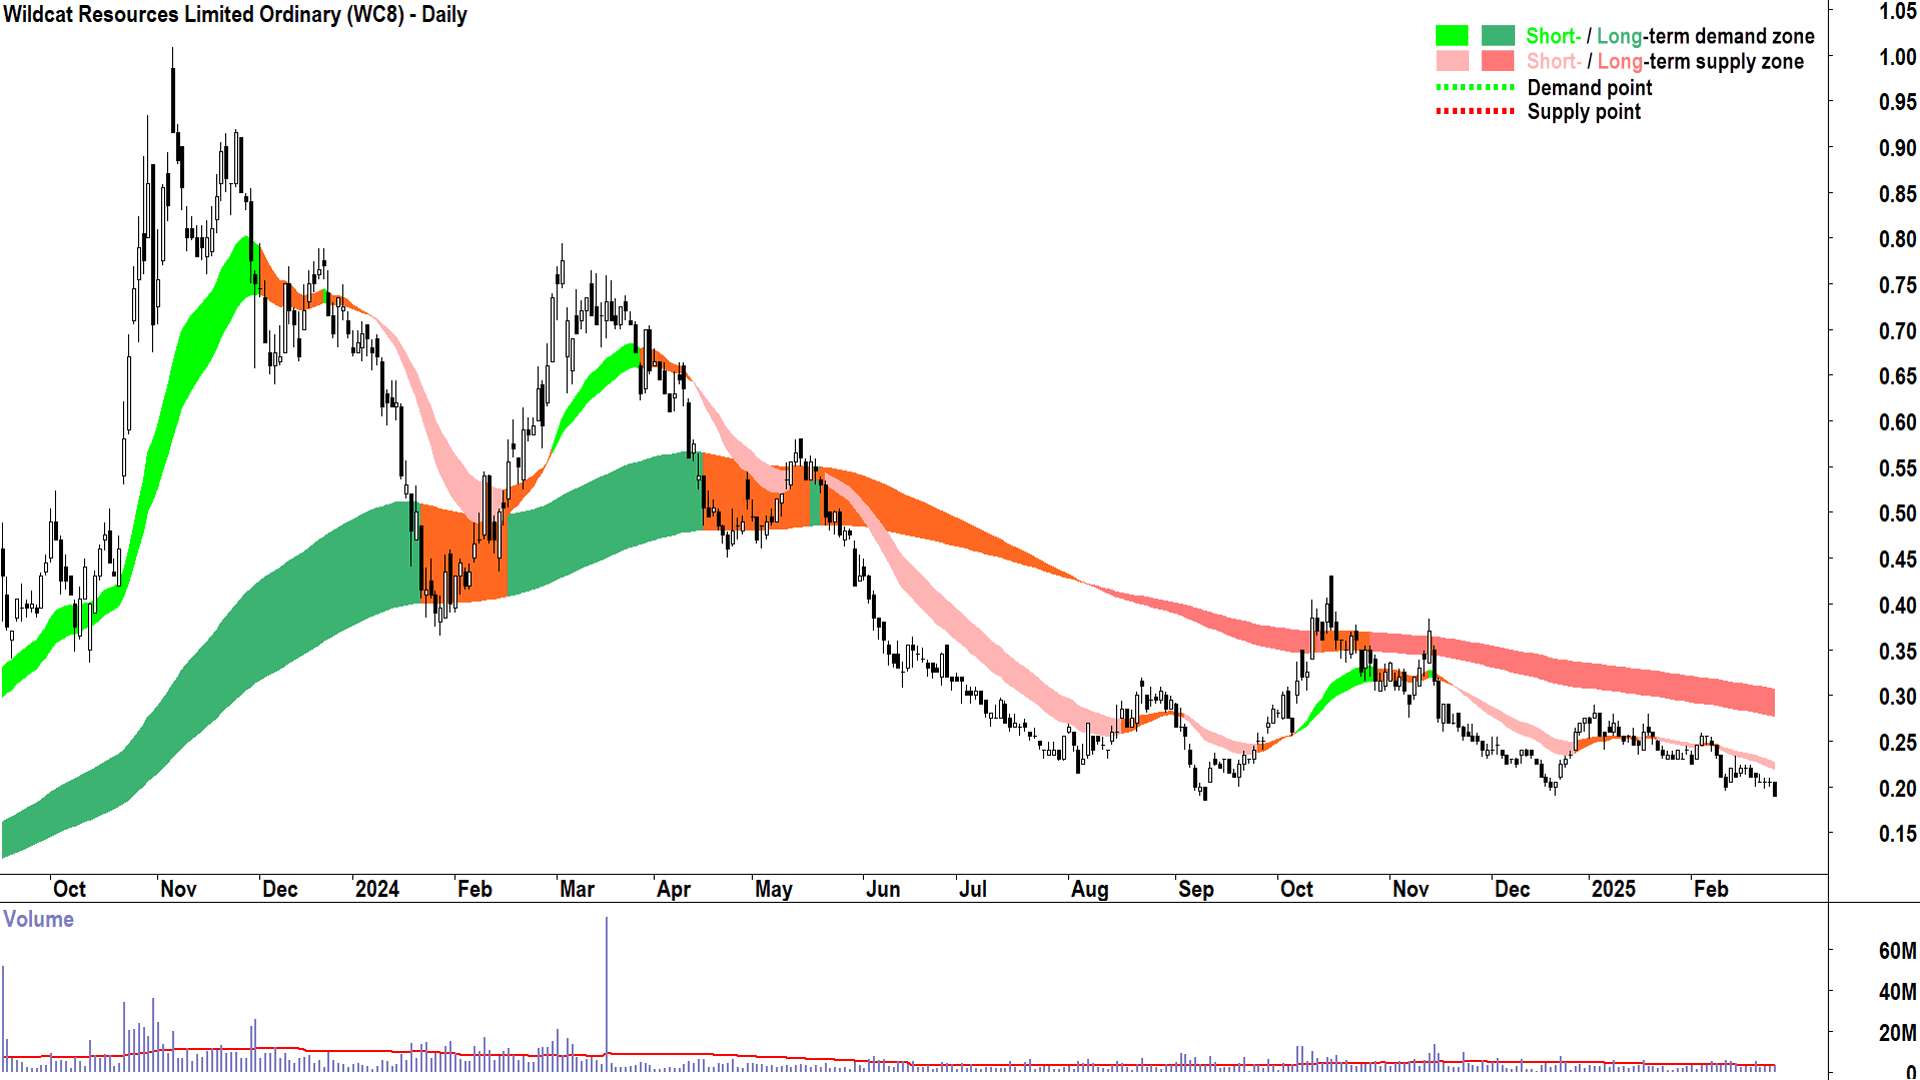The image size is (1920, 1080).
Task: Select the 'Demand point' legend label
Action: pyautogui.click(x=1589, y=88)
